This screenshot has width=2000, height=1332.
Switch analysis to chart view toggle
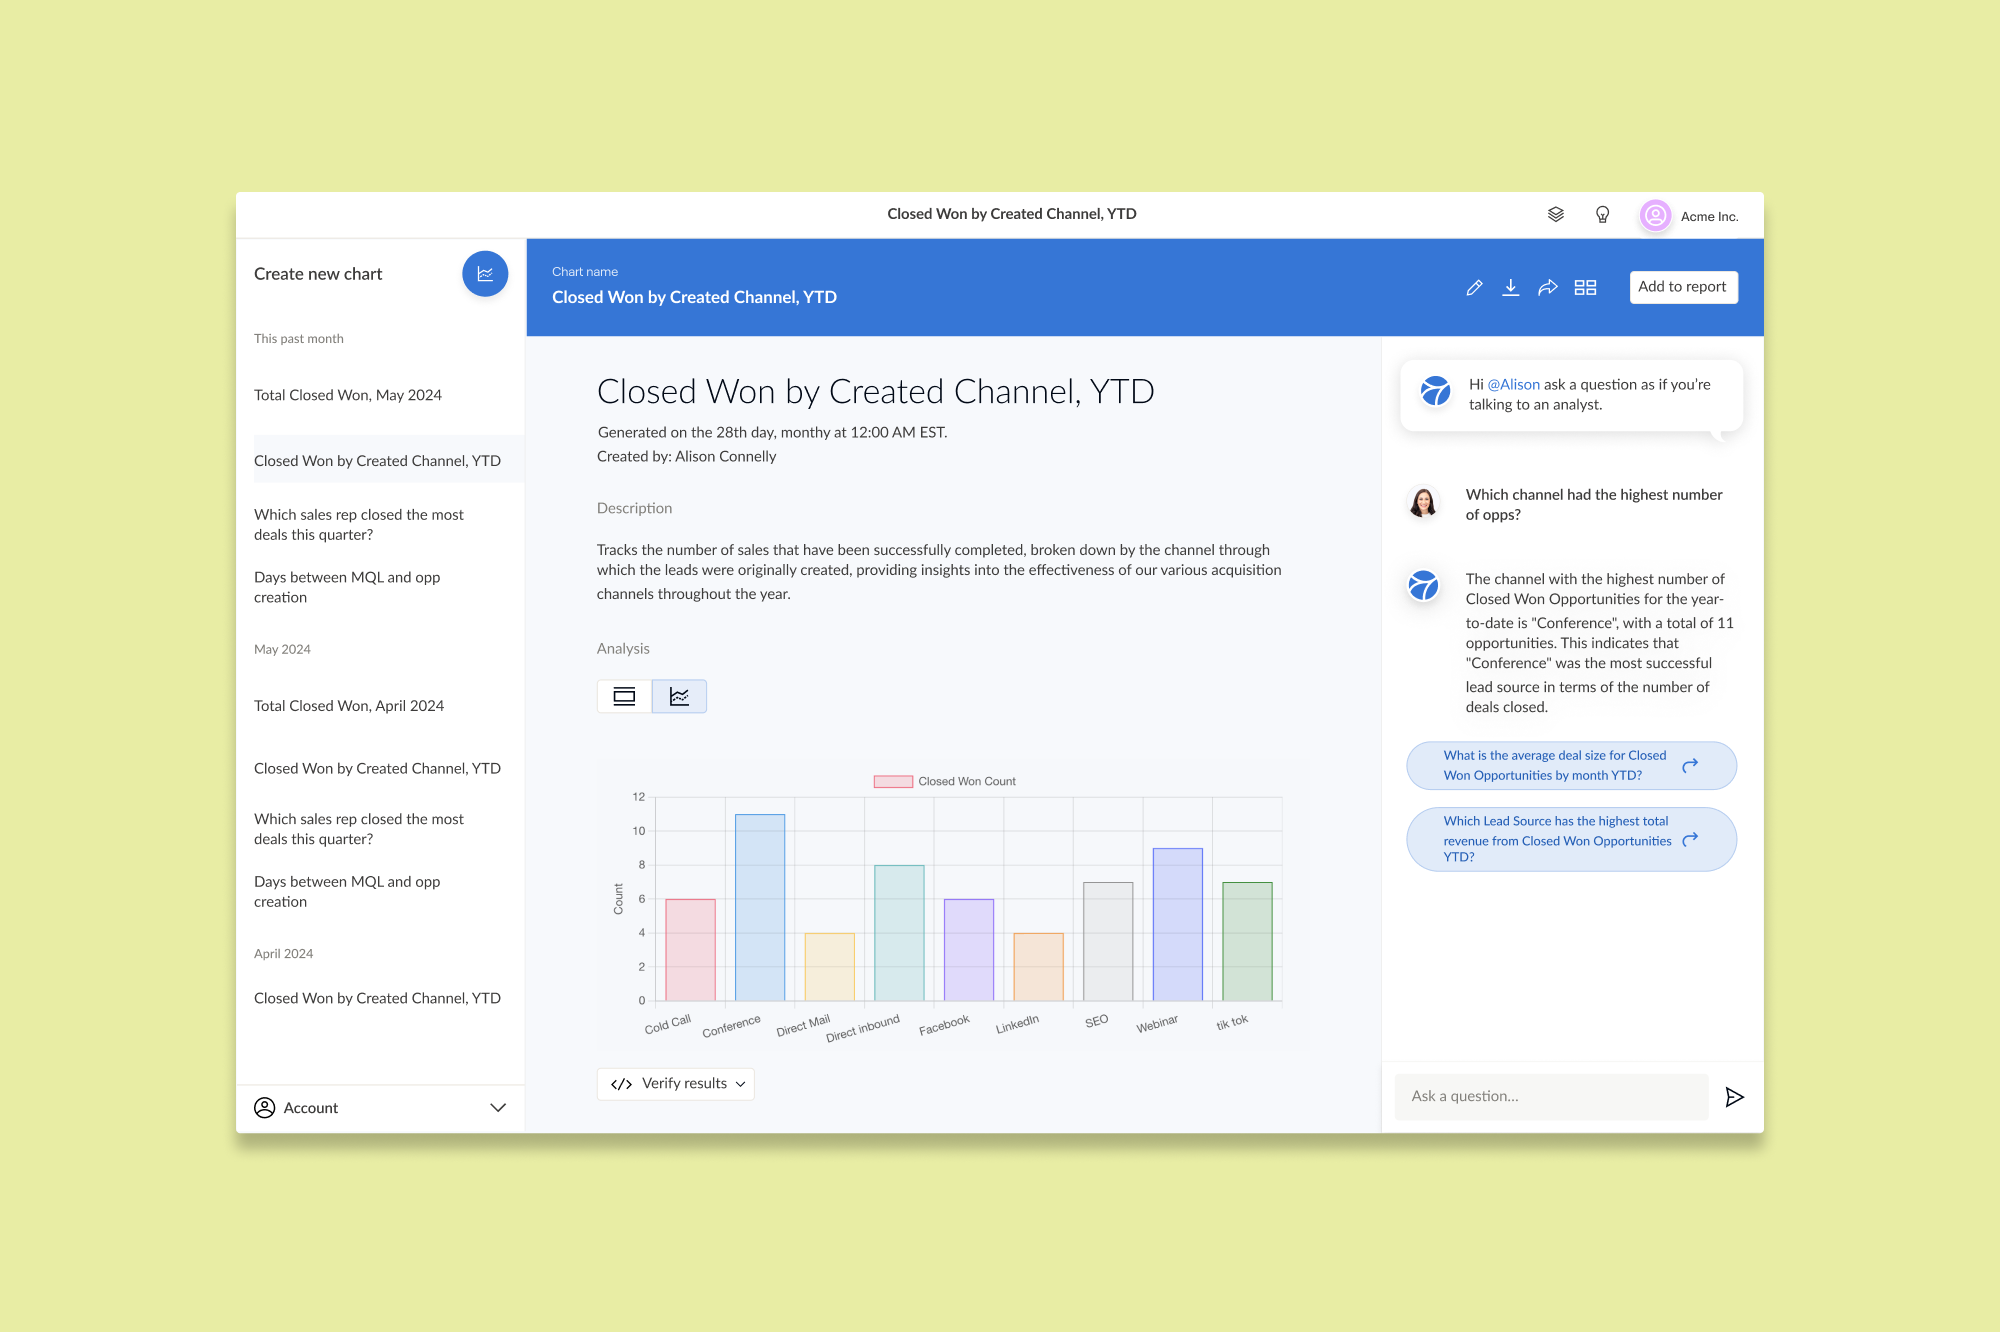[679, 696]
